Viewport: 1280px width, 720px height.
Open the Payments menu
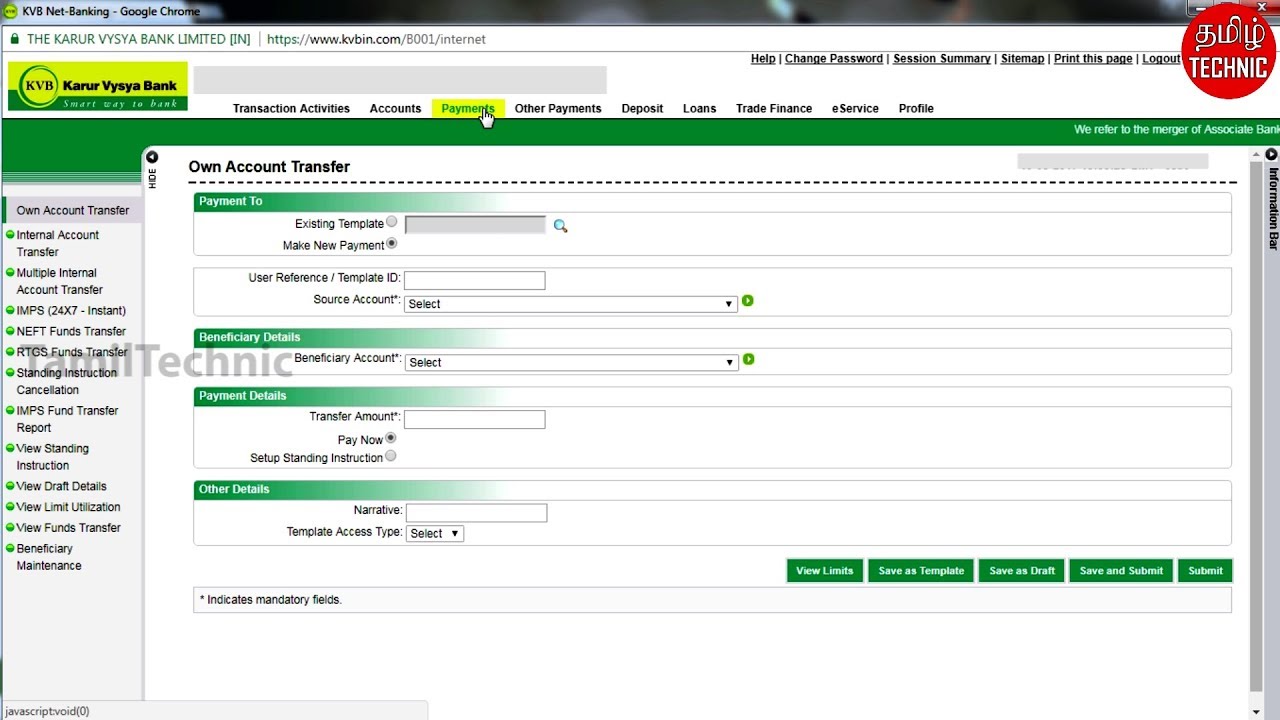coord(468,109)
